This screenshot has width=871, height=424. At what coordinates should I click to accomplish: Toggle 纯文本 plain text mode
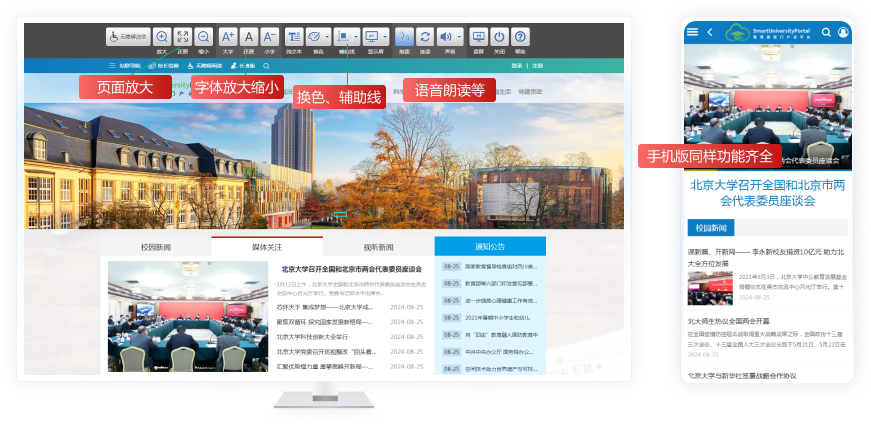click(294, 37)
